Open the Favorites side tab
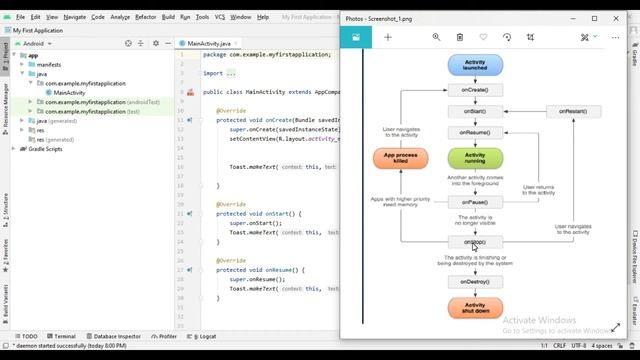The image size is (640, 360). tap(5, 256)
